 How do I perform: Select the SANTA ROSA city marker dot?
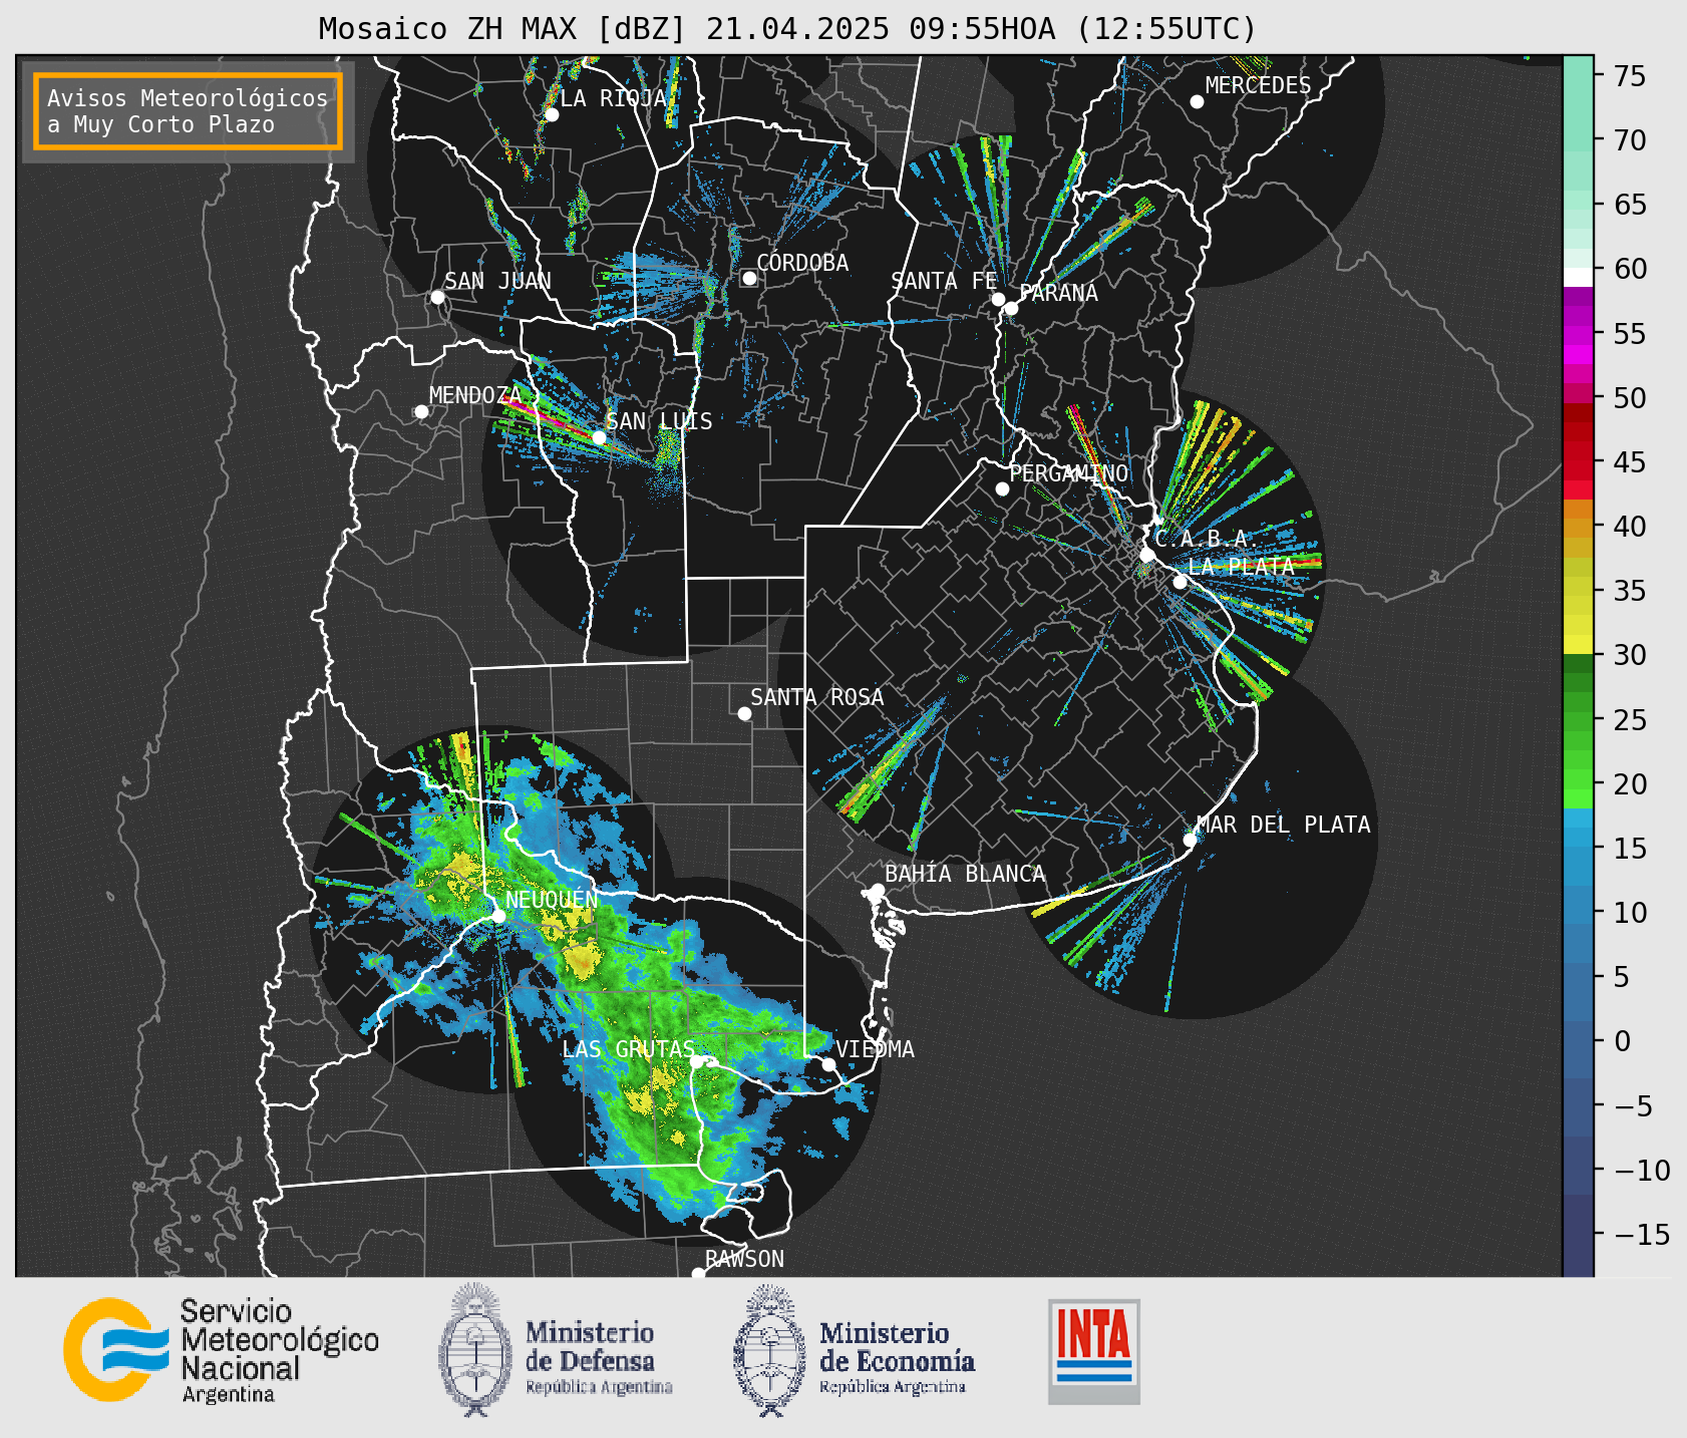point(744,713)
